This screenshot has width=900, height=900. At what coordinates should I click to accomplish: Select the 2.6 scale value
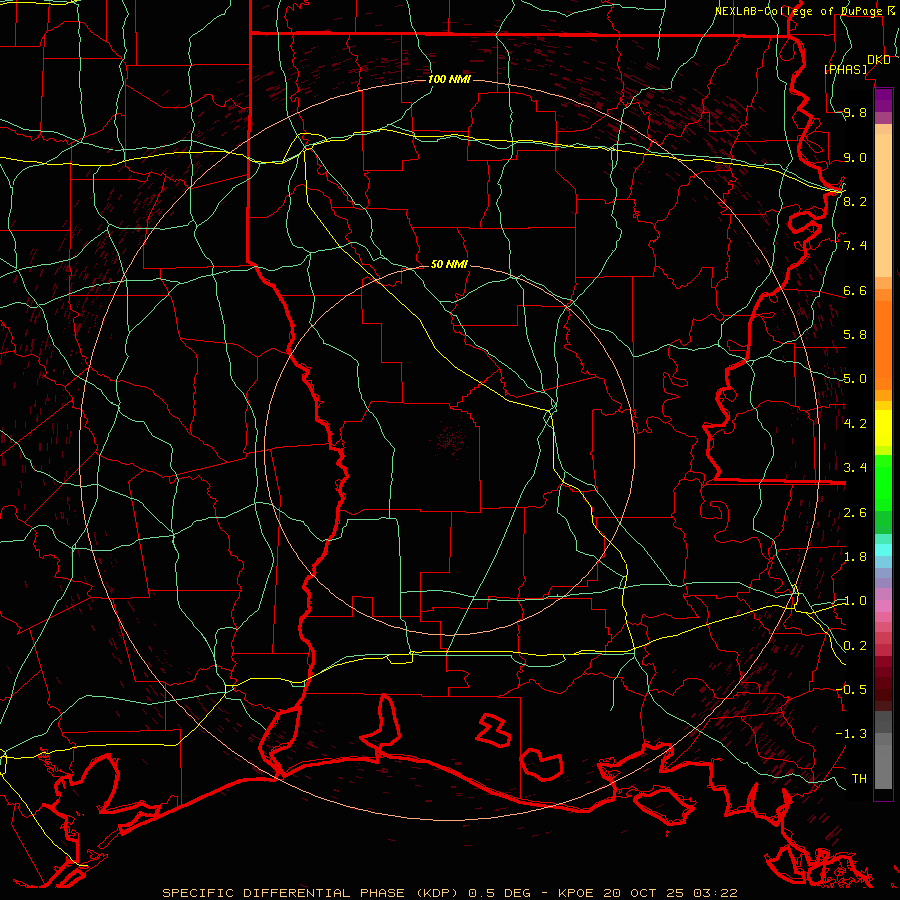tap(855, 513)
